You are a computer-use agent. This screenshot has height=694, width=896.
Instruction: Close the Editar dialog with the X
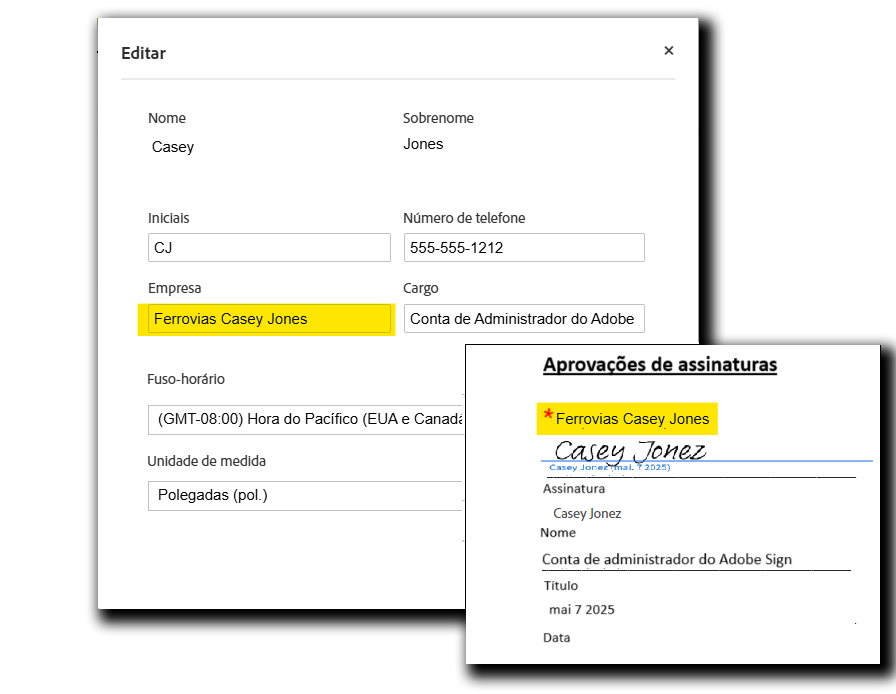point(669,51)
